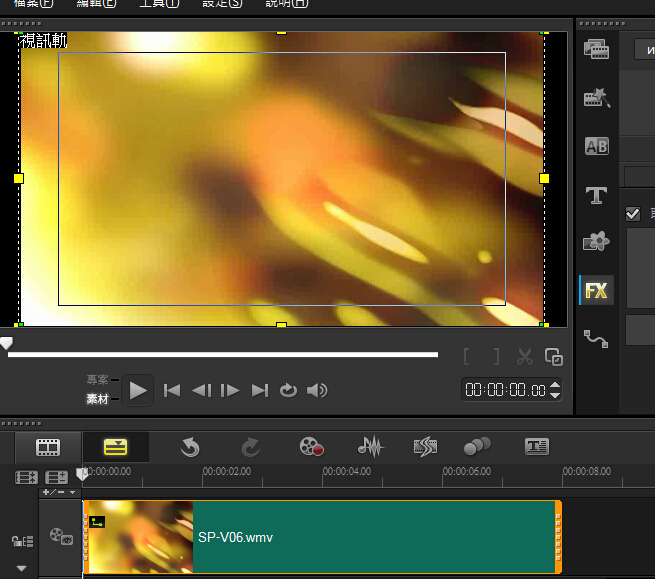Open the system volume control
Screen dimensions: 655x579
pyautogui.click(x=317, y=391)
